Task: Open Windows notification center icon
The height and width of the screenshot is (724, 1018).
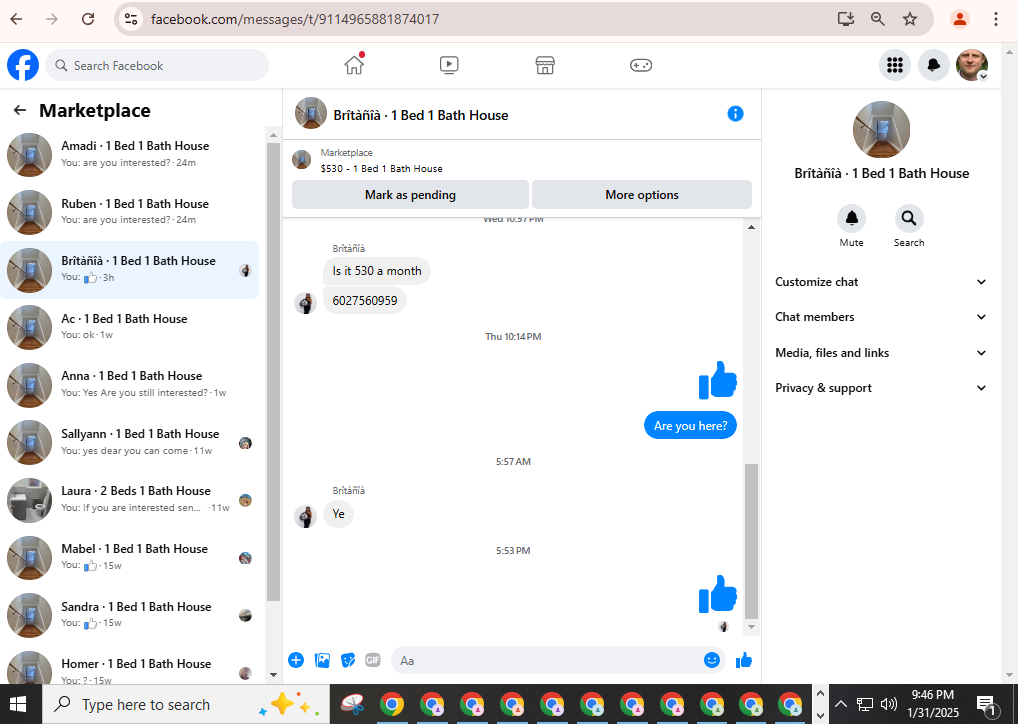Action: 986,704
